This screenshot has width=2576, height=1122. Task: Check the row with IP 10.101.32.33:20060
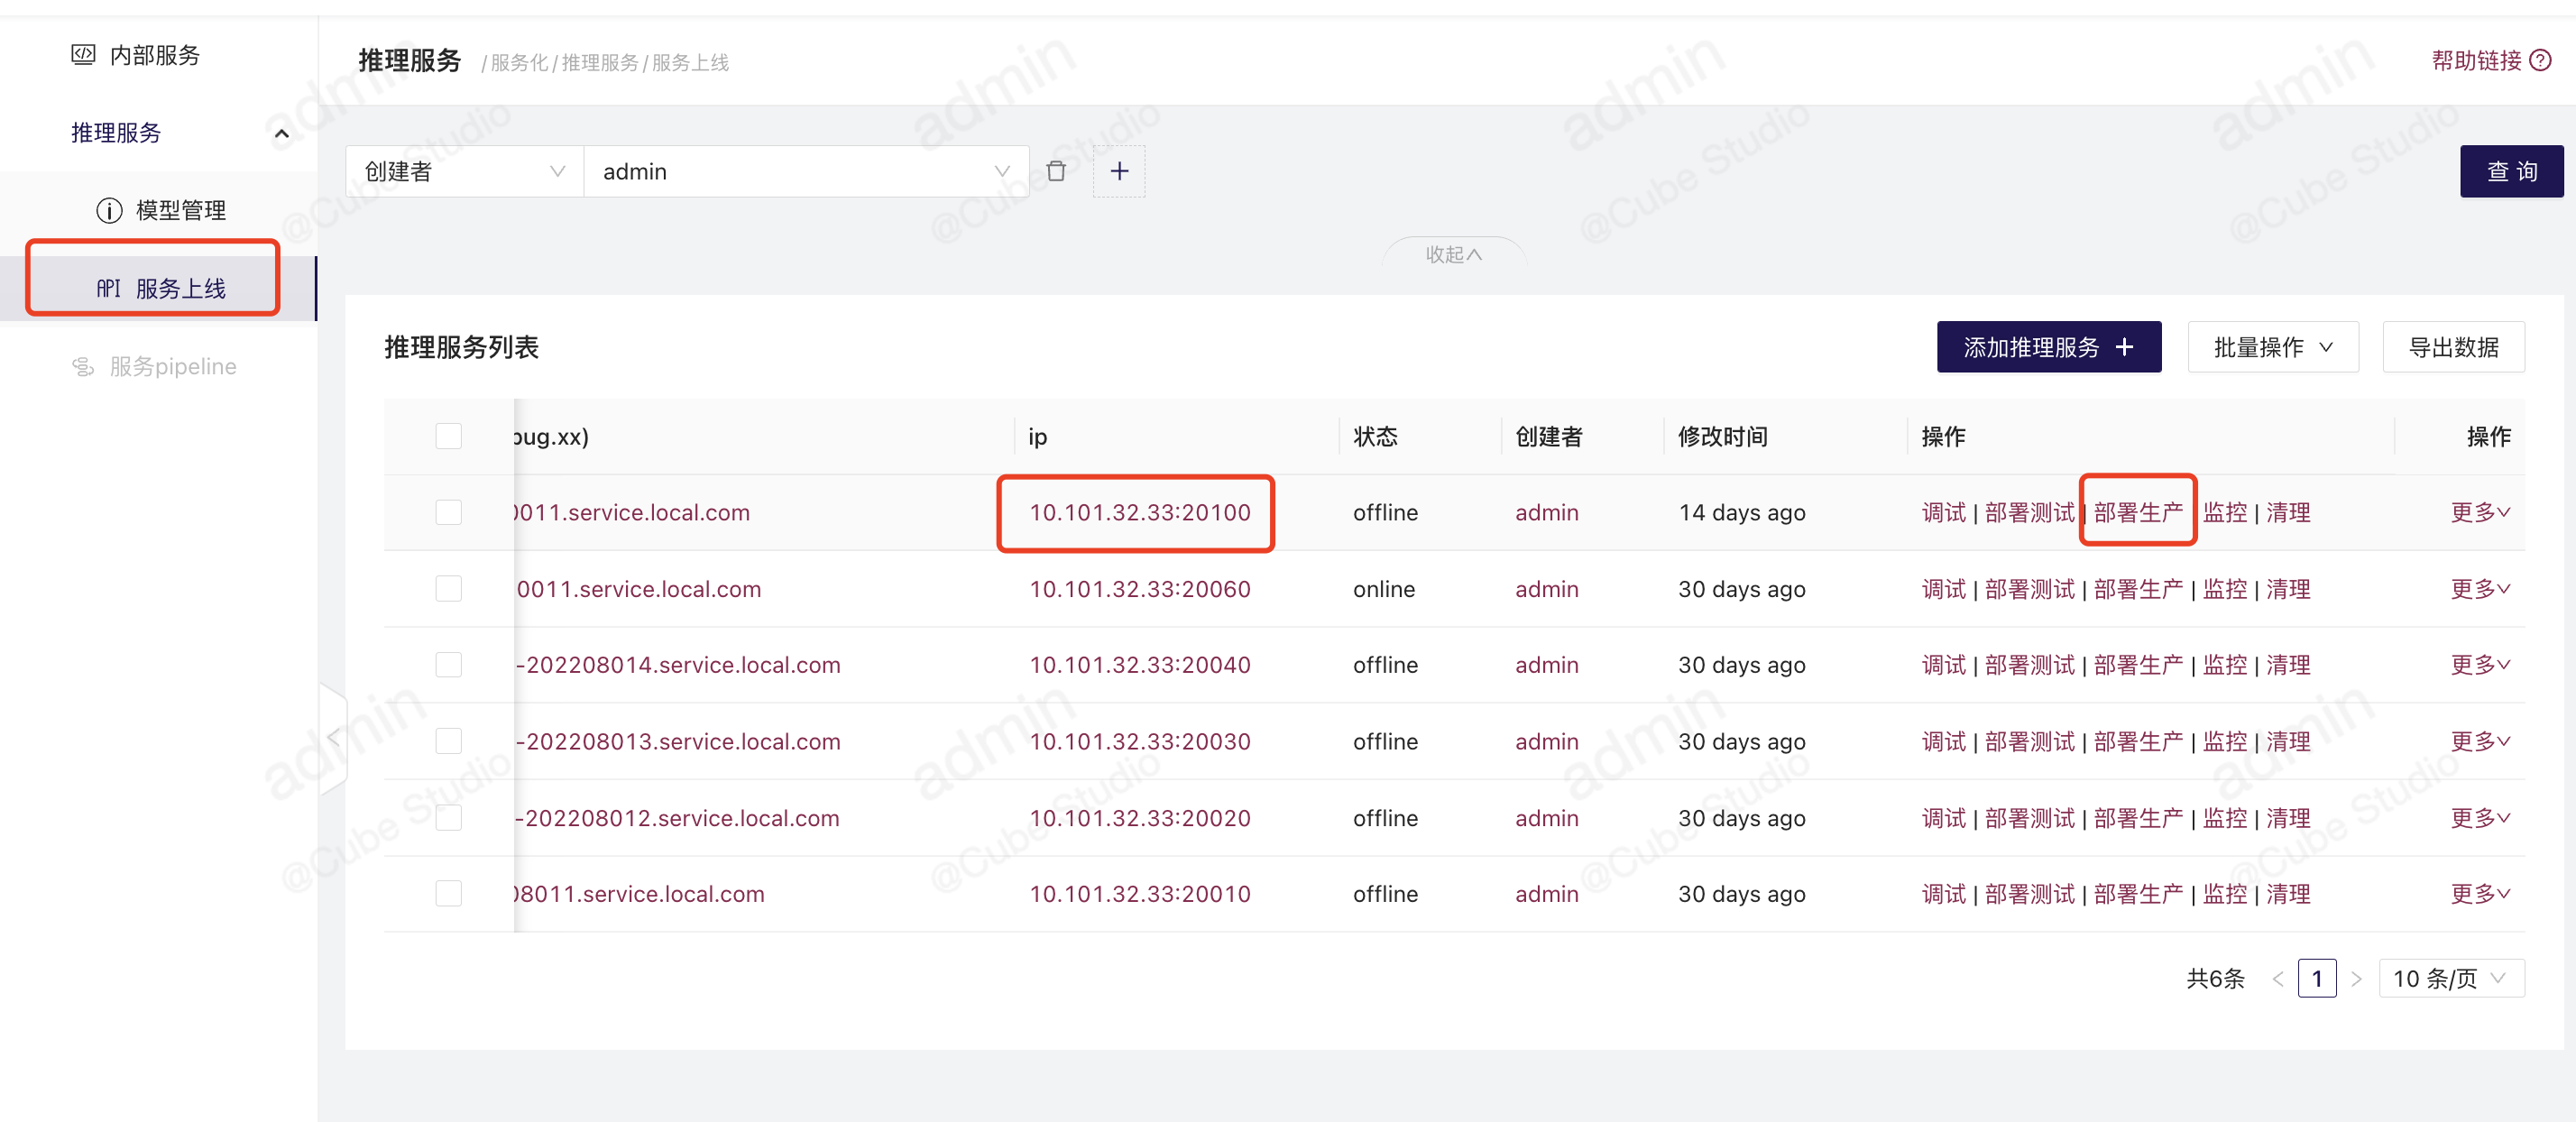coord(448,589)
